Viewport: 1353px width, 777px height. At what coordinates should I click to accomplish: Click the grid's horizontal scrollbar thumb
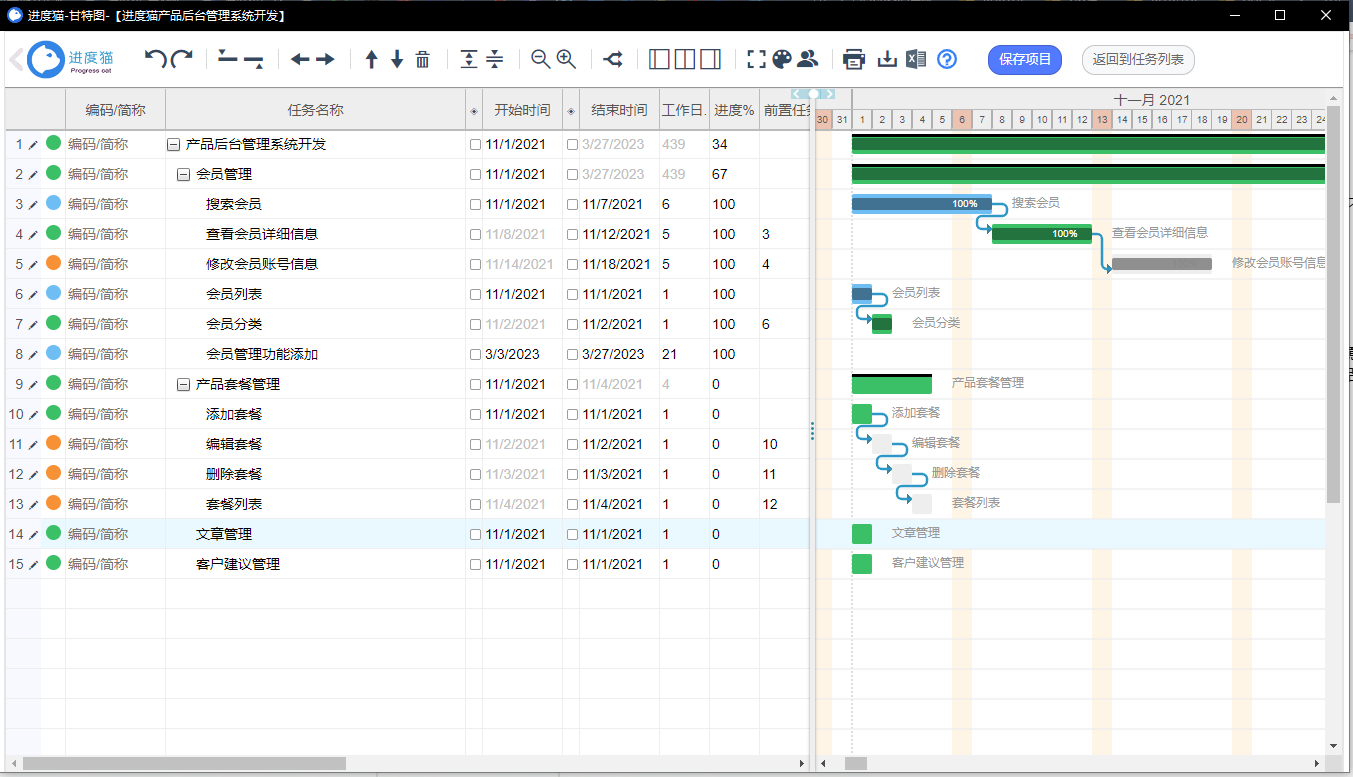[185, 764]
